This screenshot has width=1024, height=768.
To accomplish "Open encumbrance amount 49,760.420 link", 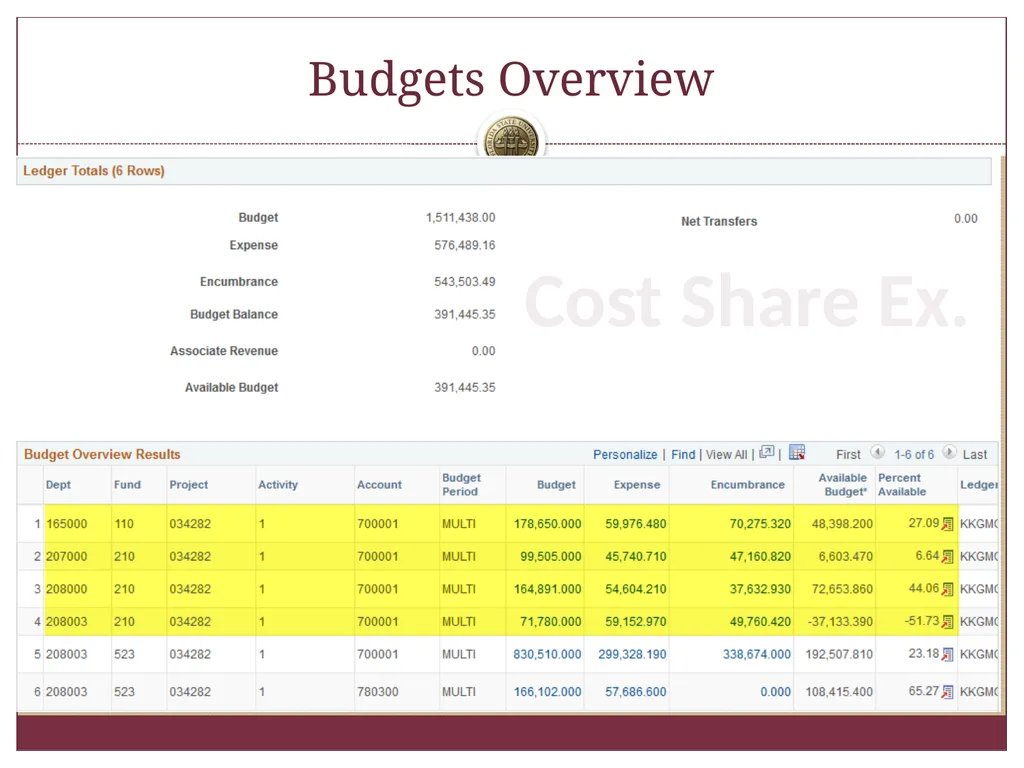I will pos(760,622).
